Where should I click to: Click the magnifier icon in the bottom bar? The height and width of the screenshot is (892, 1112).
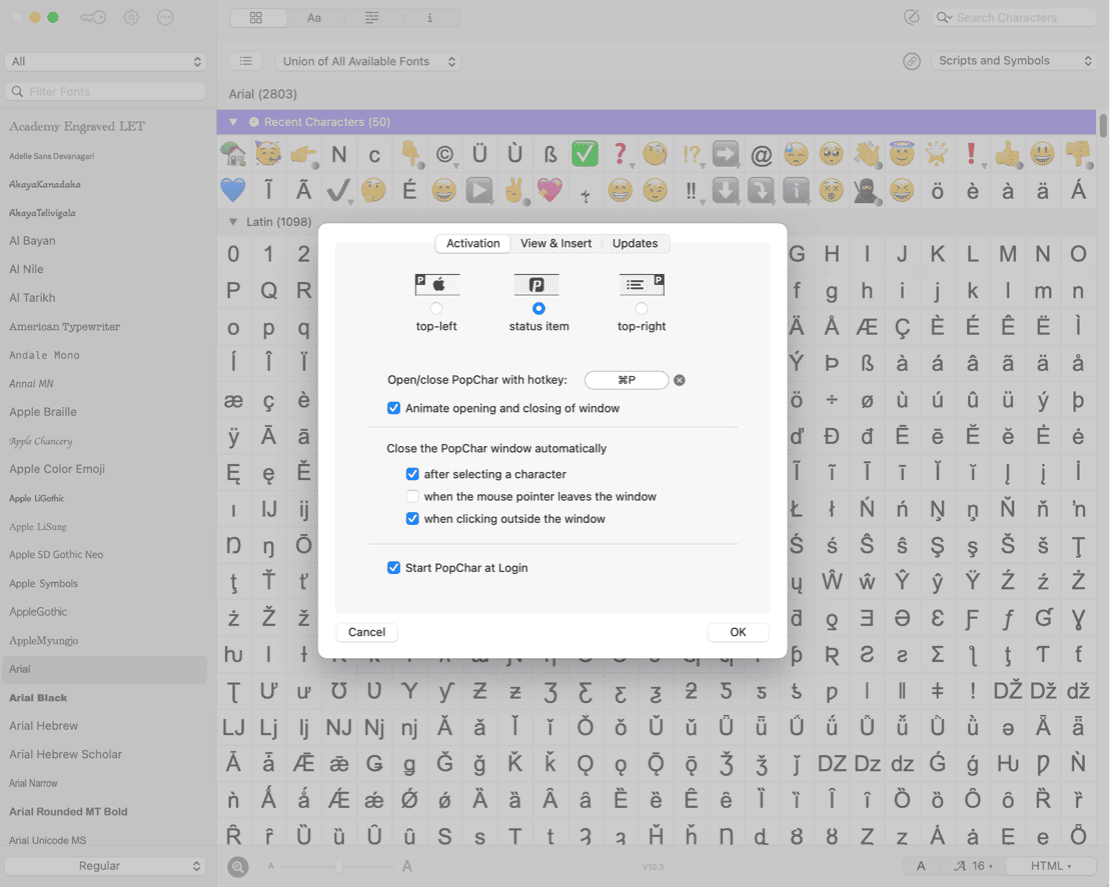237,866
